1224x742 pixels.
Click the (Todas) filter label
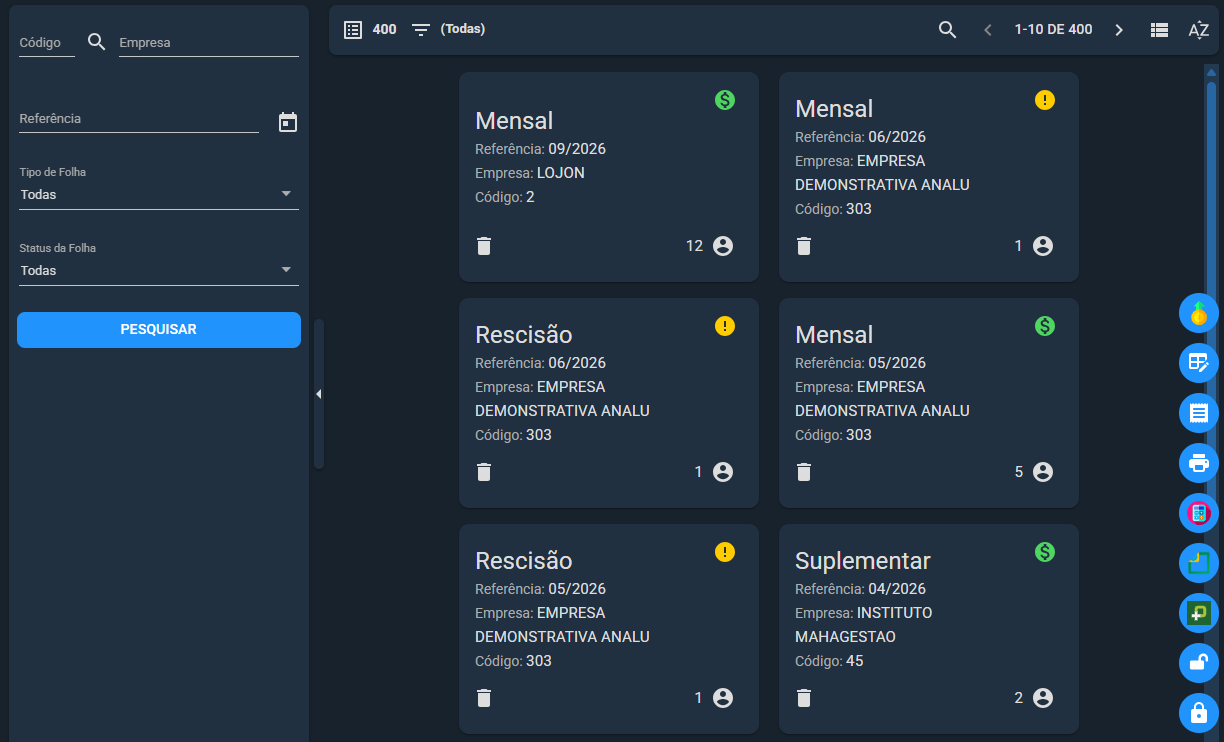pos(463,29)
